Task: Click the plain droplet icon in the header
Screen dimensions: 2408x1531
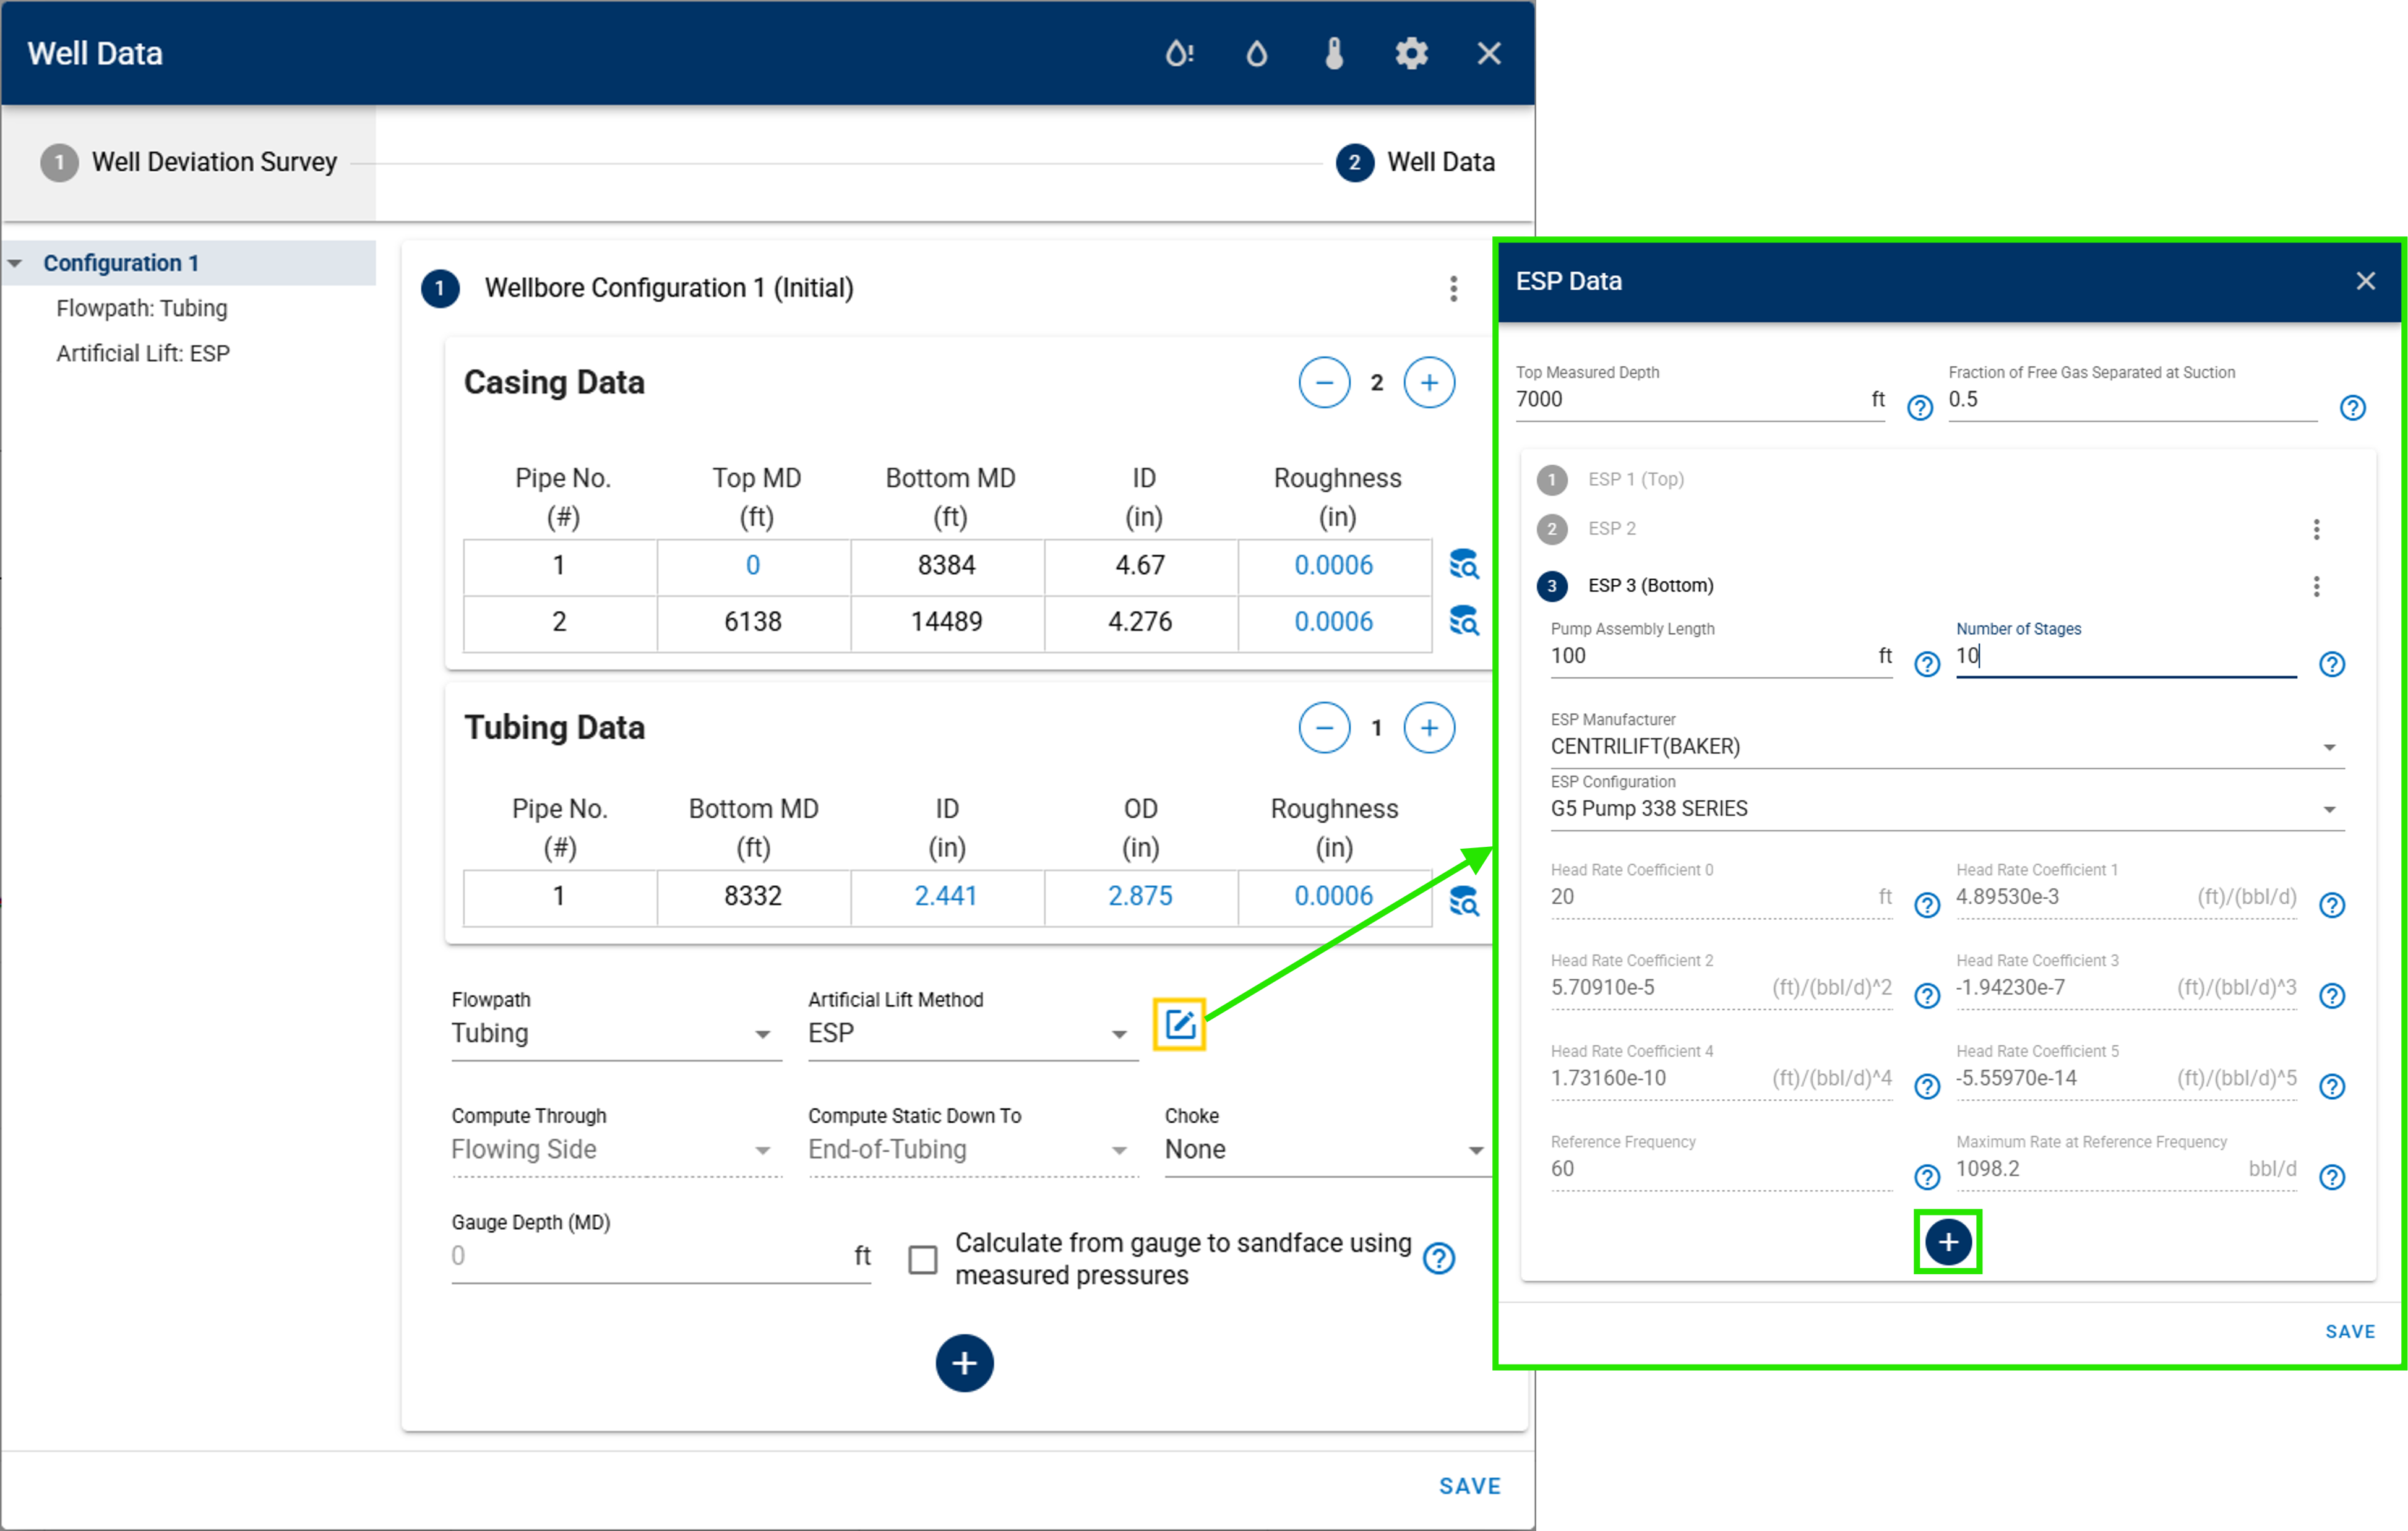Action: [1256, 53]
